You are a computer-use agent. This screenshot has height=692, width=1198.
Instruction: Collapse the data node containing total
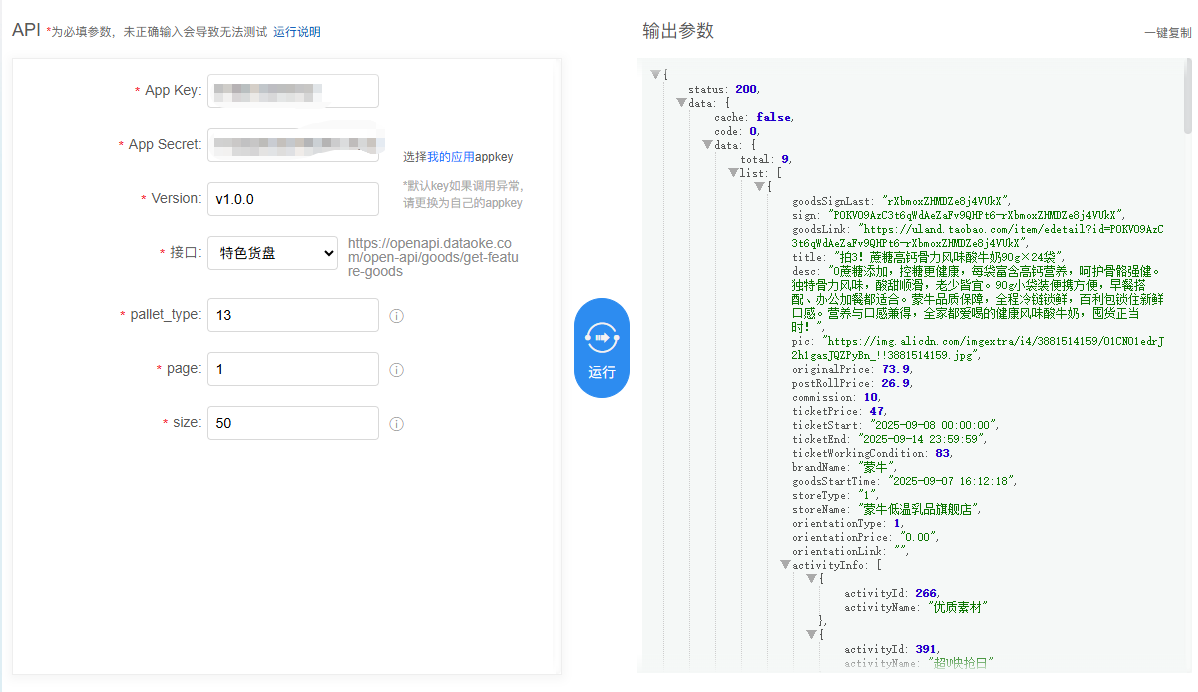[x=707, y=145]
